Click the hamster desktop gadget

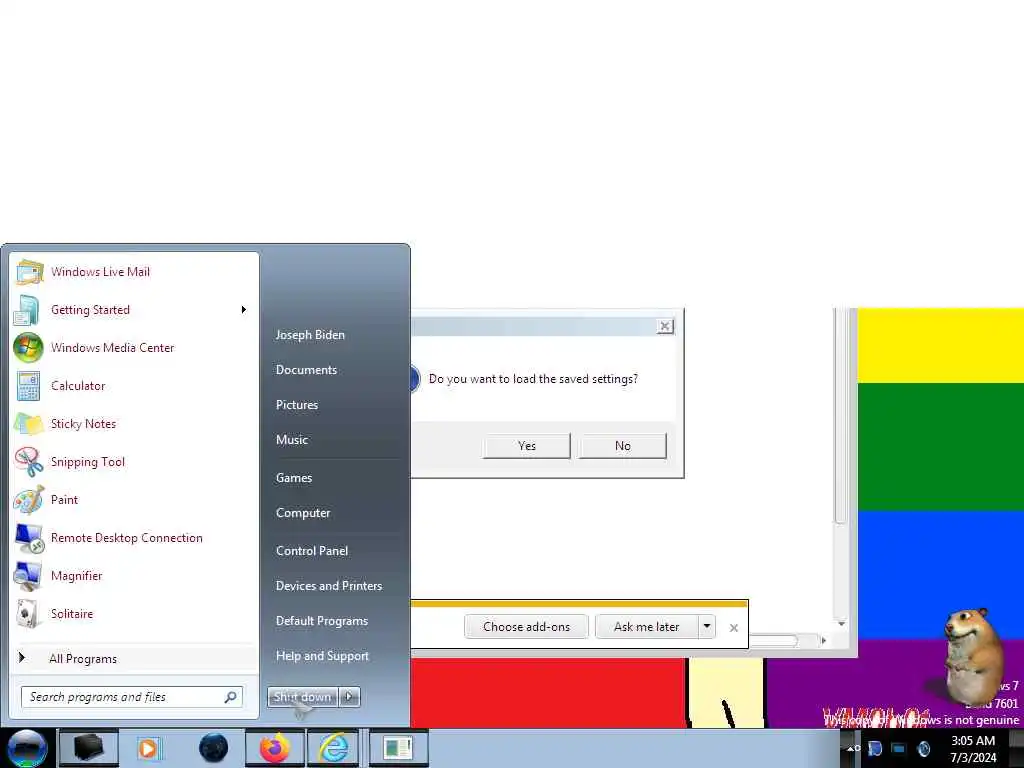[972, 656]
